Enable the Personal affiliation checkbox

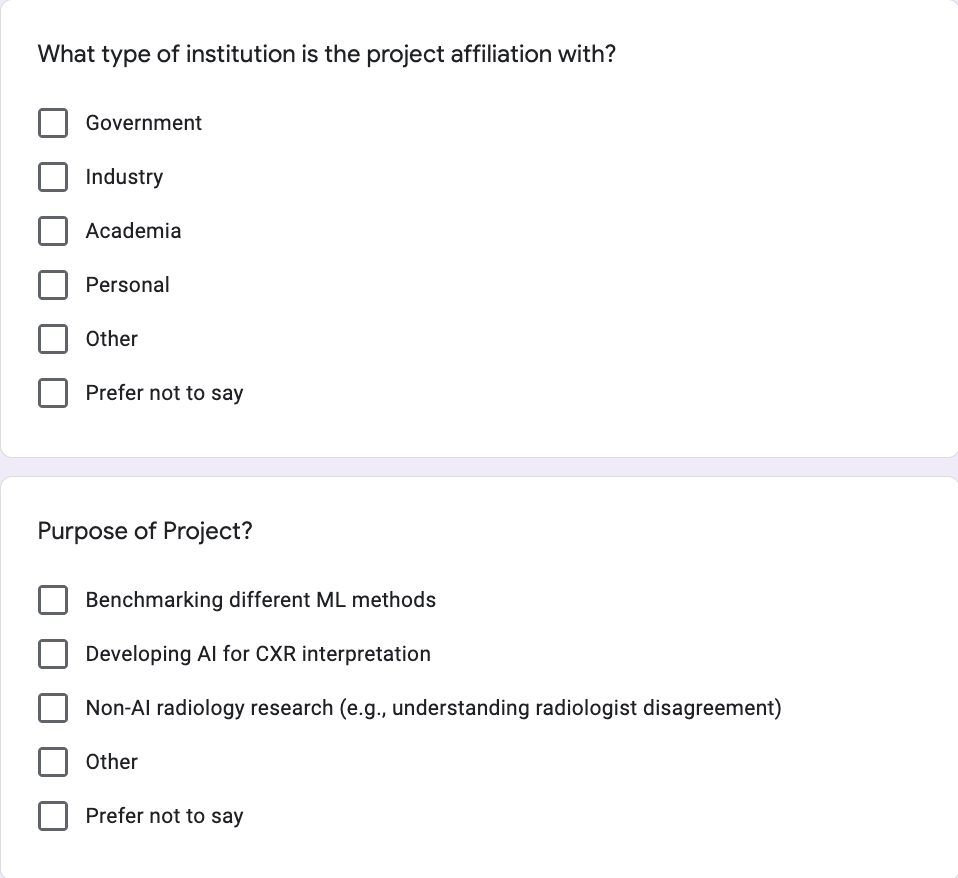(53, 285)
